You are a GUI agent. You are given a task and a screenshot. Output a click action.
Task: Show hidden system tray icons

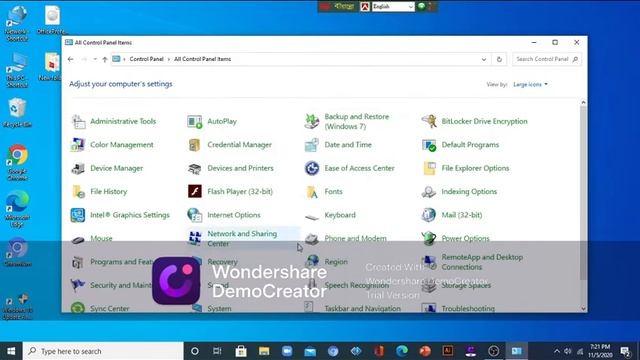point(557,351)
